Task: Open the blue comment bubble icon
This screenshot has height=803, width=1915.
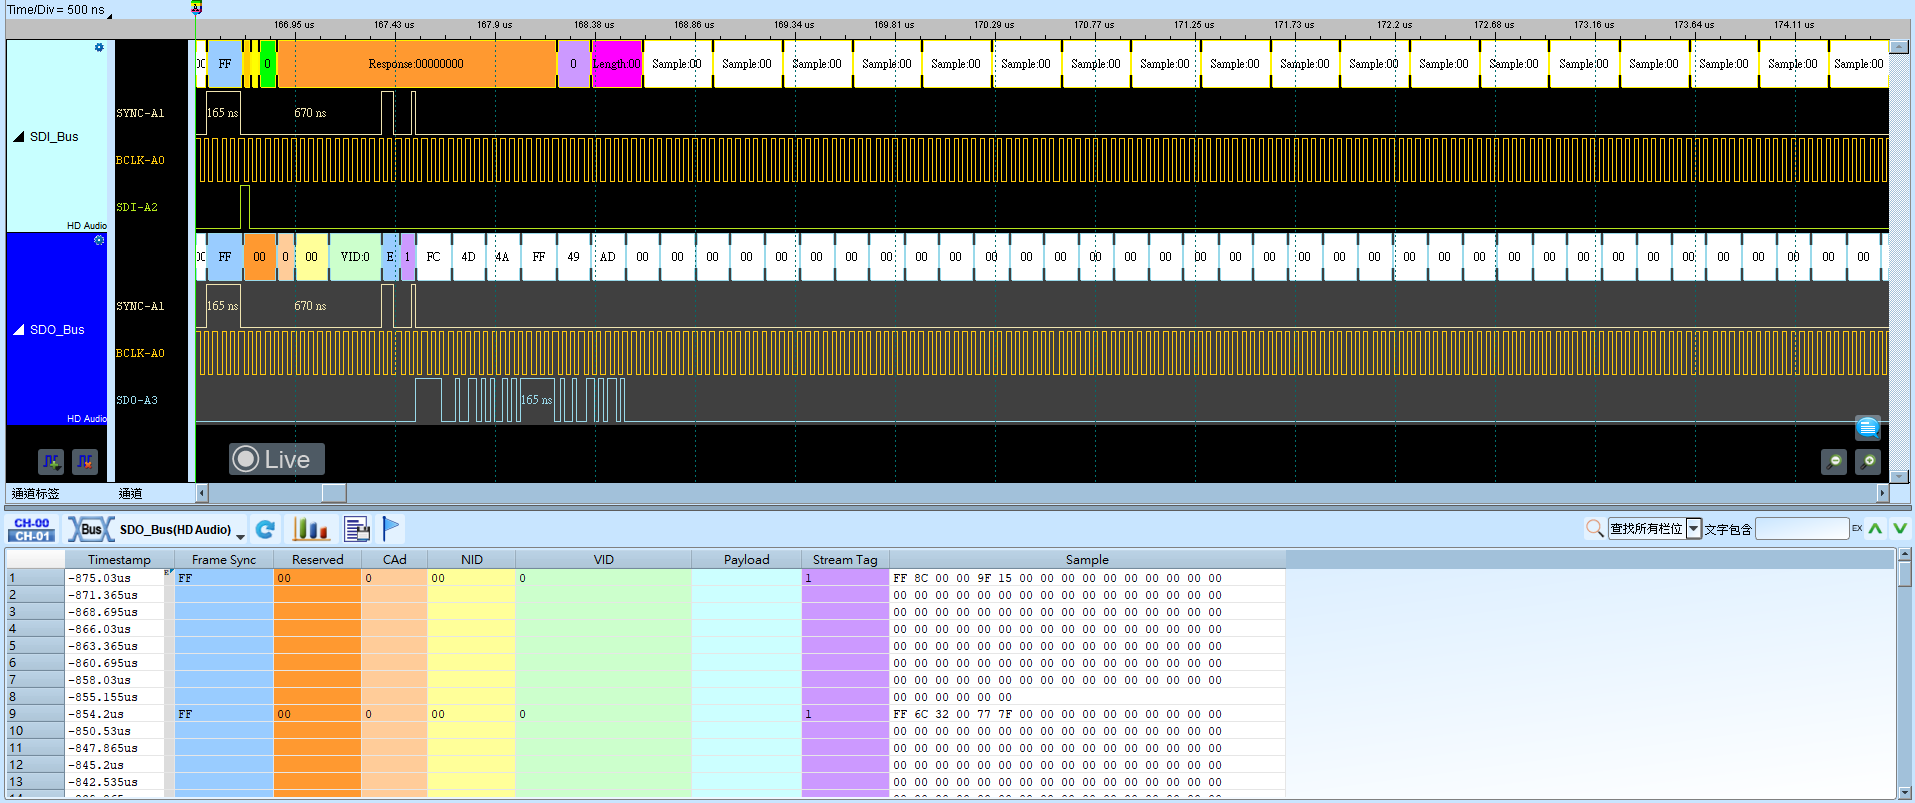Action: pos(1868,428)
